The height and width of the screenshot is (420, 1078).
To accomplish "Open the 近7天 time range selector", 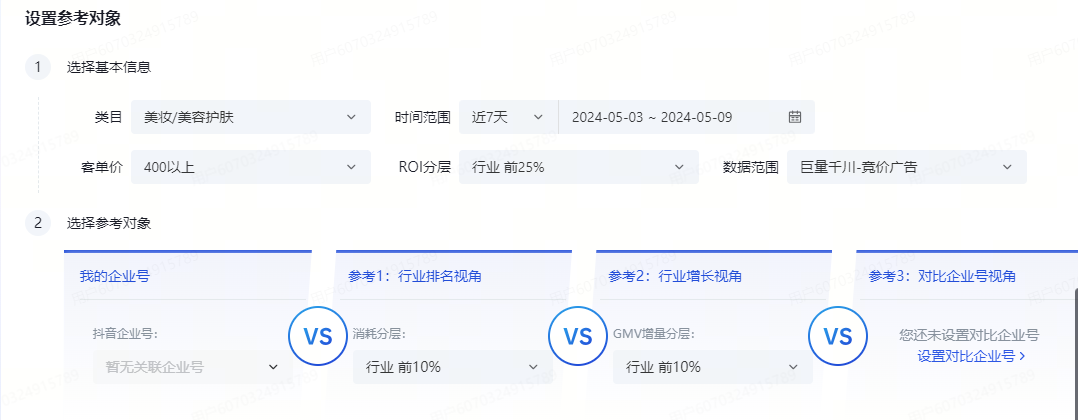I will pos(508,117).
